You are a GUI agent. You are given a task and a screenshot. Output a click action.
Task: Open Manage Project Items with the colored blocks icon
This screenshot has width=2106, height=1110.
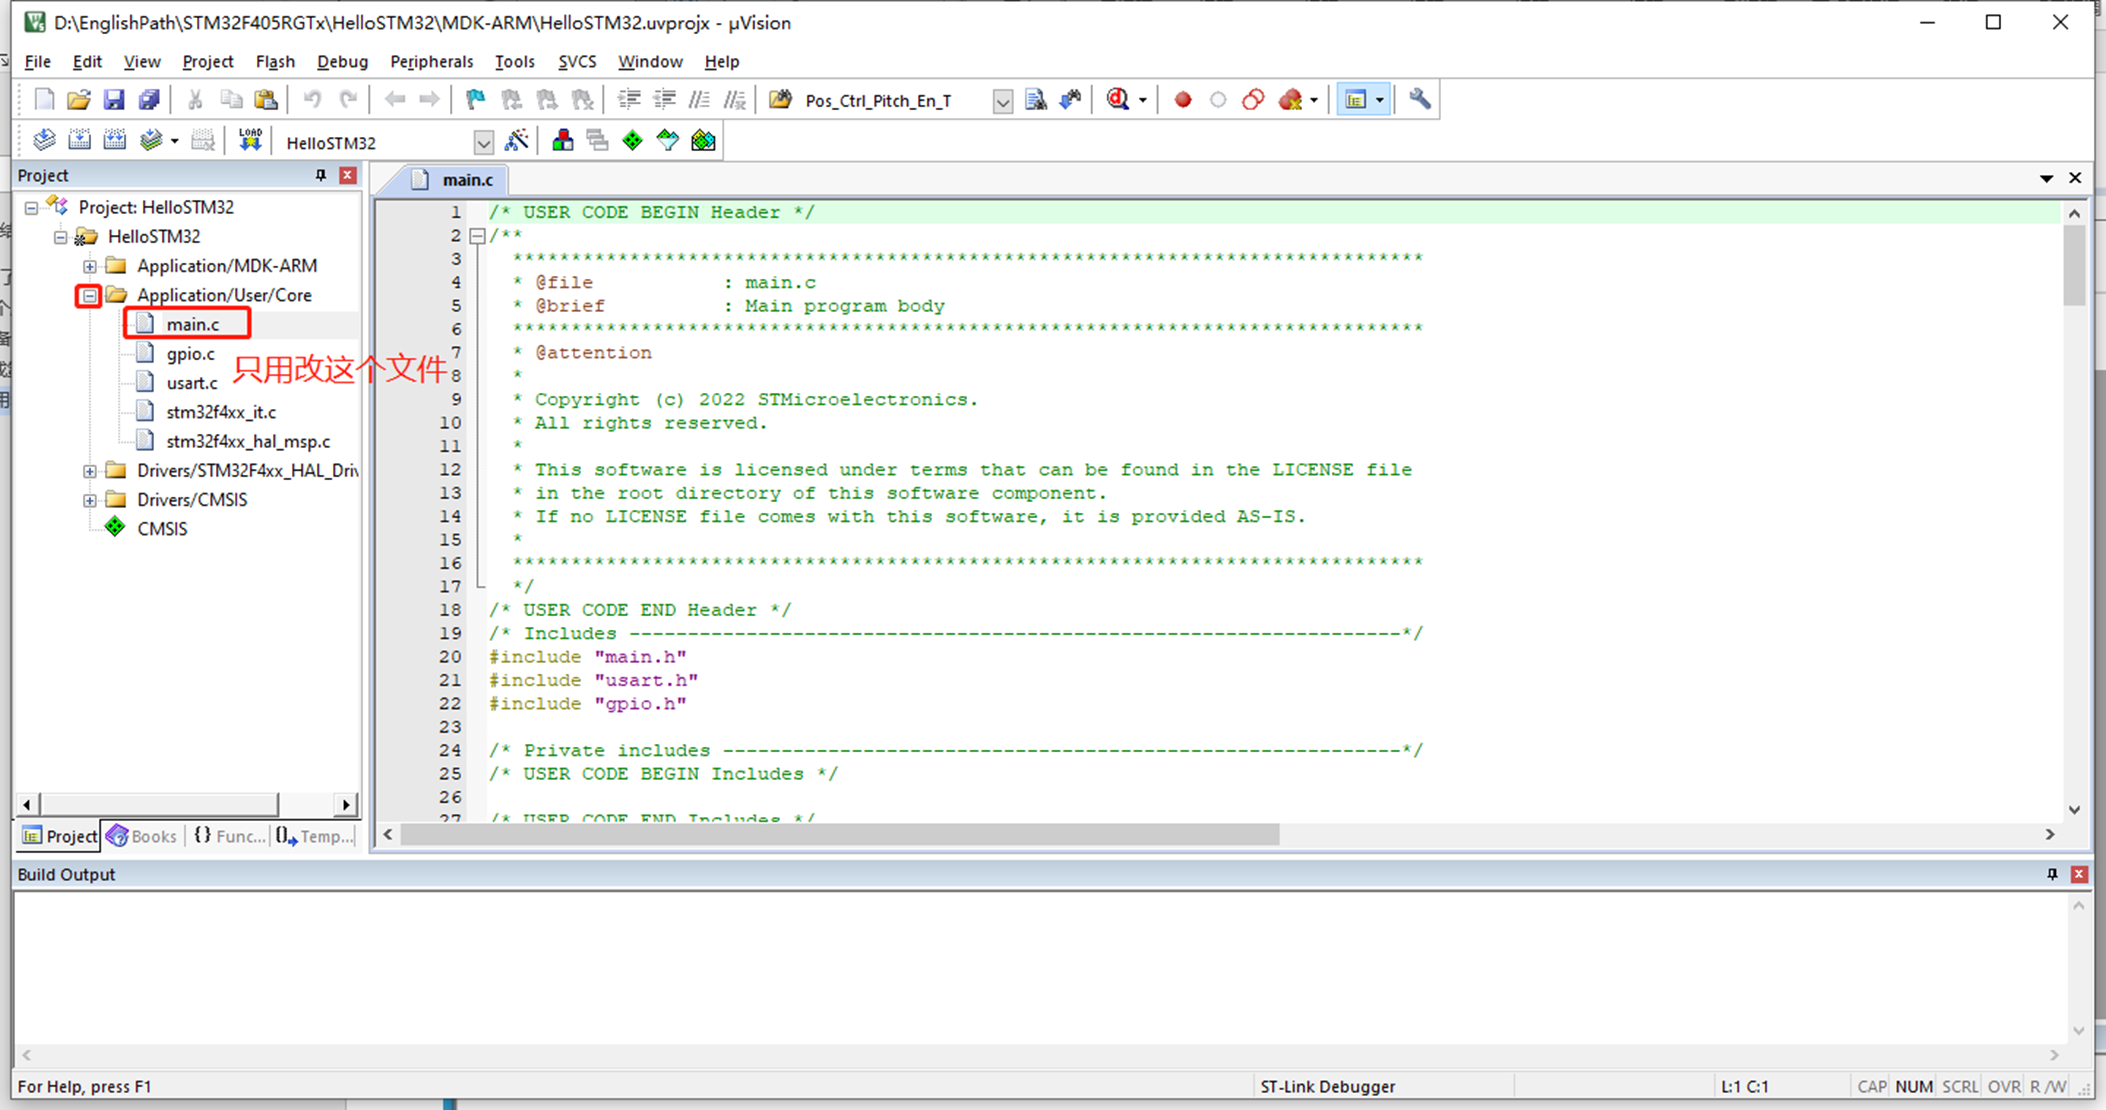(x=563, y=141)
